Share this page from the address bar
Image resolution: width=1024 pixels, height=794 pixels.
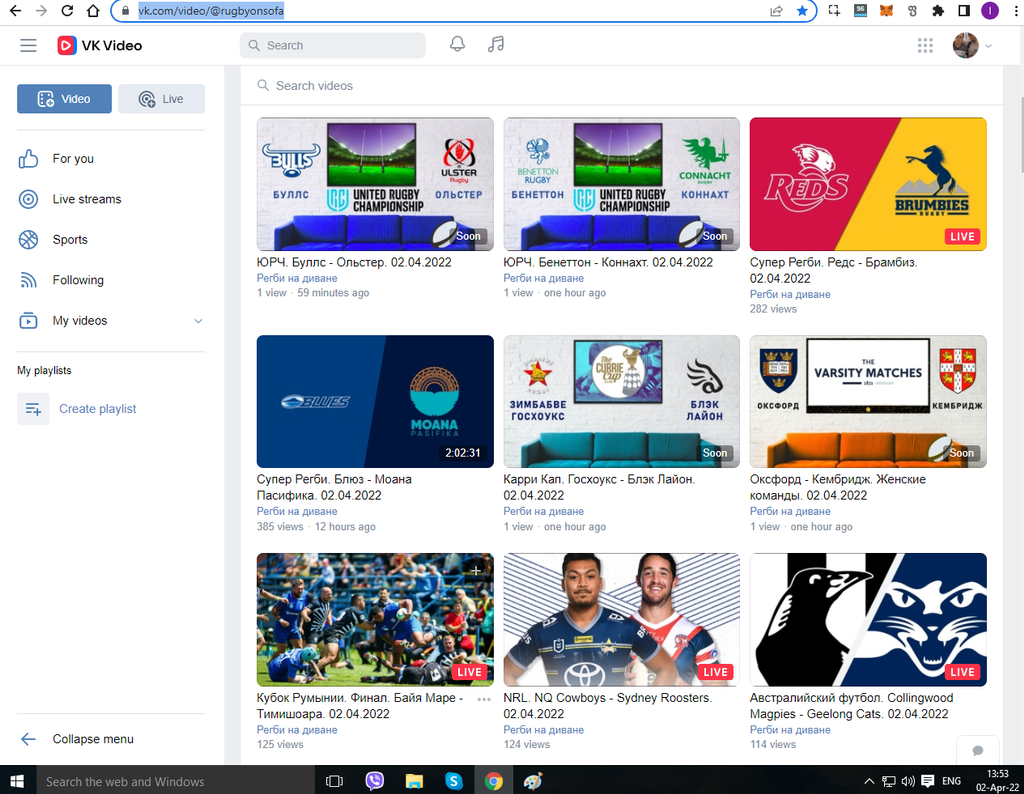776,10
